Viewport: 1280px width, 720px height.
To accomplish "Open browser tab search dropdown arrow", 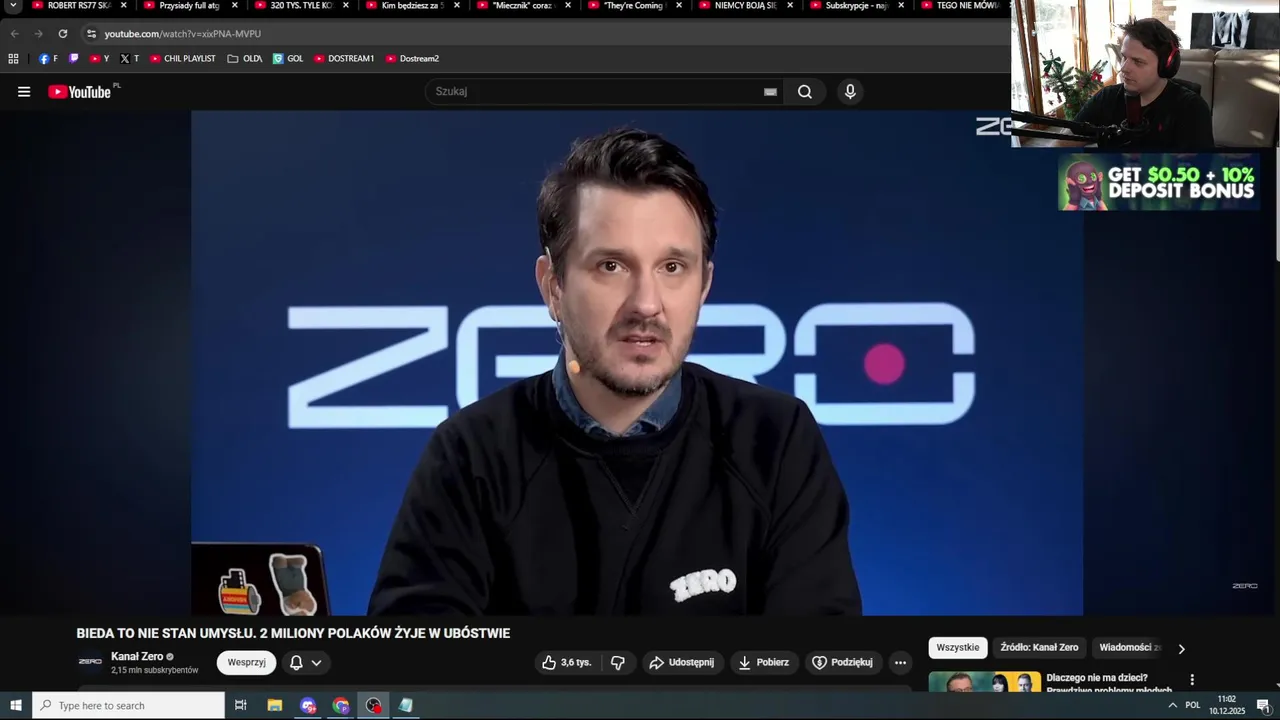I will [x=14, y=6].
